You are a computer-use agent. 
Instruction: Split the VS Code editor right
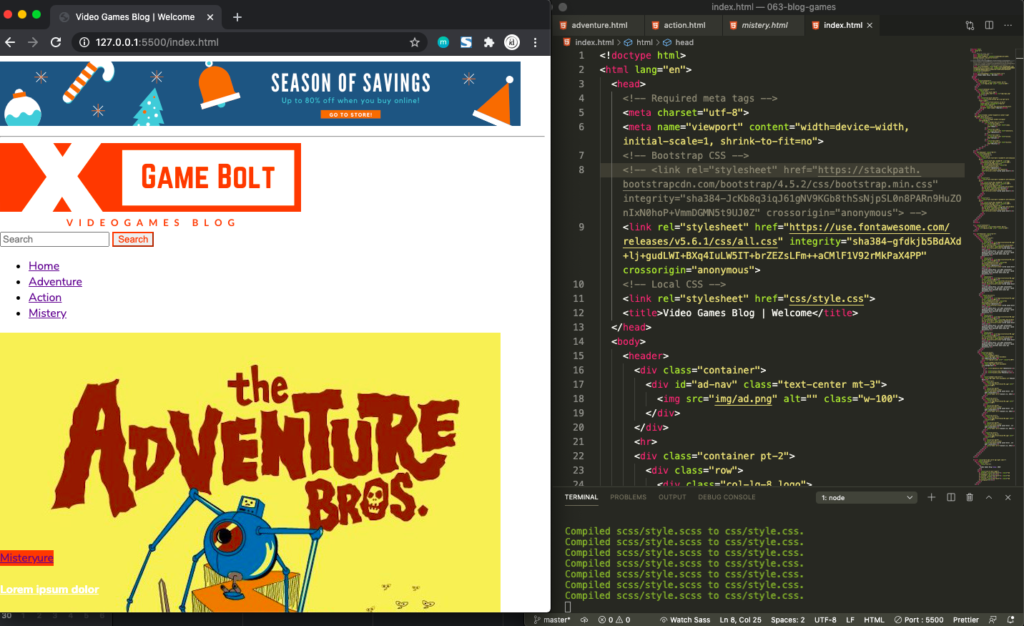(989, 25)
